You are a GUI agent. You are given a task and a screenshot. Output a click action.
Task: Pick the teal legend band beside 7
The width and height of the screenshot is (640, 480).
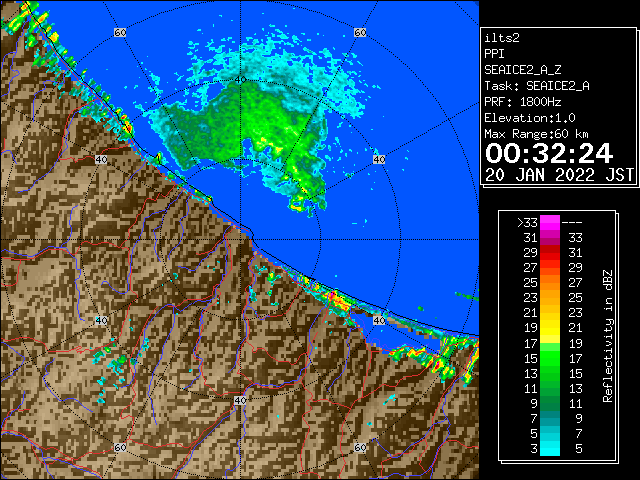(x=550, y=418)
